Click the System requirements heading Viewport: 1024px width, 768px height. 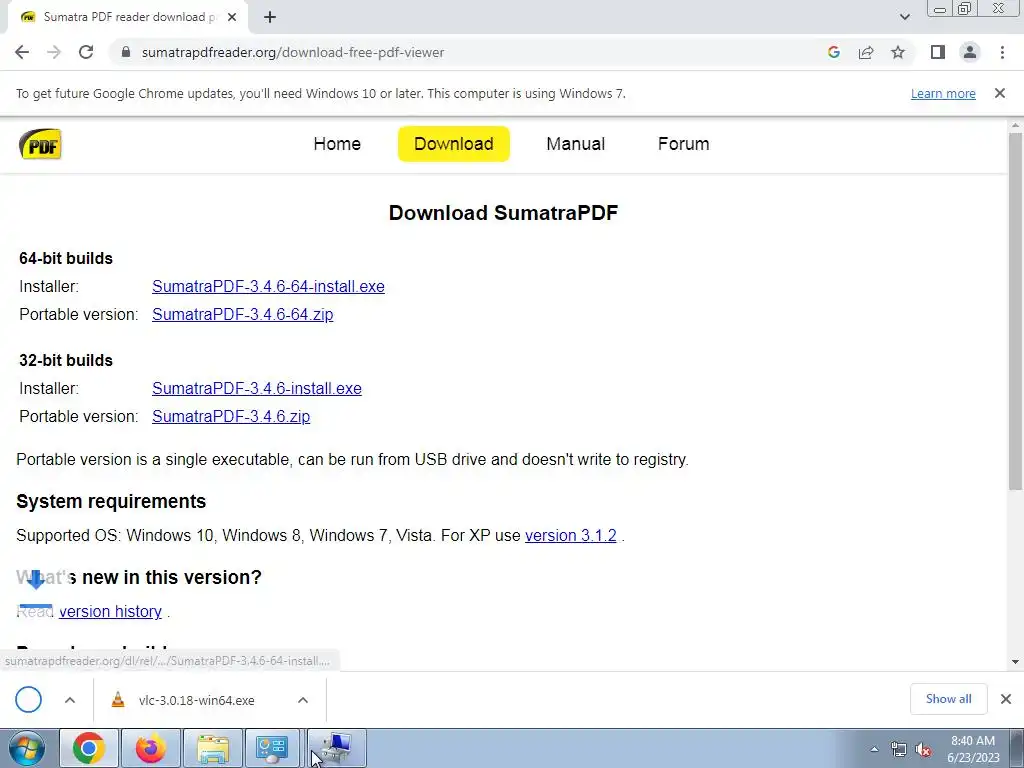coord(111,501)
